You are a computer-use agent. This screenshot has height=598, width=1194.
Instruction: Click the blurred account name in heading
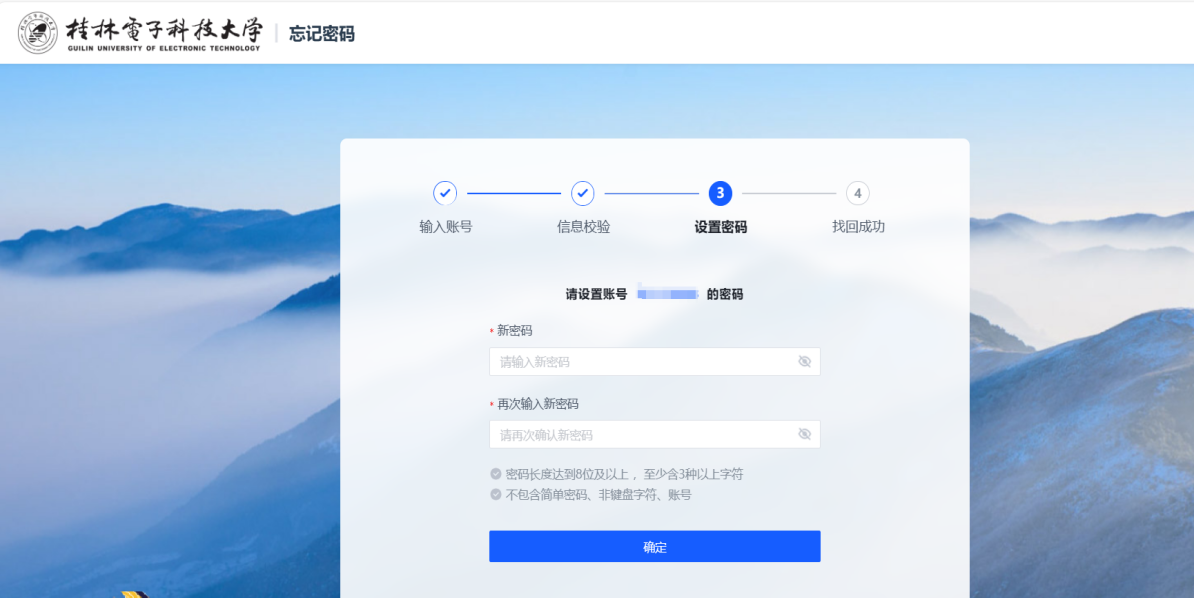pyautogui.click(x=667, y=294)
